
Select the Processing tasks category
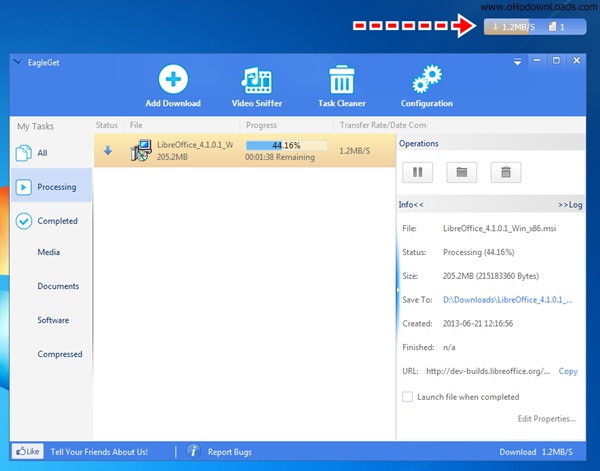pyautogui.click(x=51, y=187)
